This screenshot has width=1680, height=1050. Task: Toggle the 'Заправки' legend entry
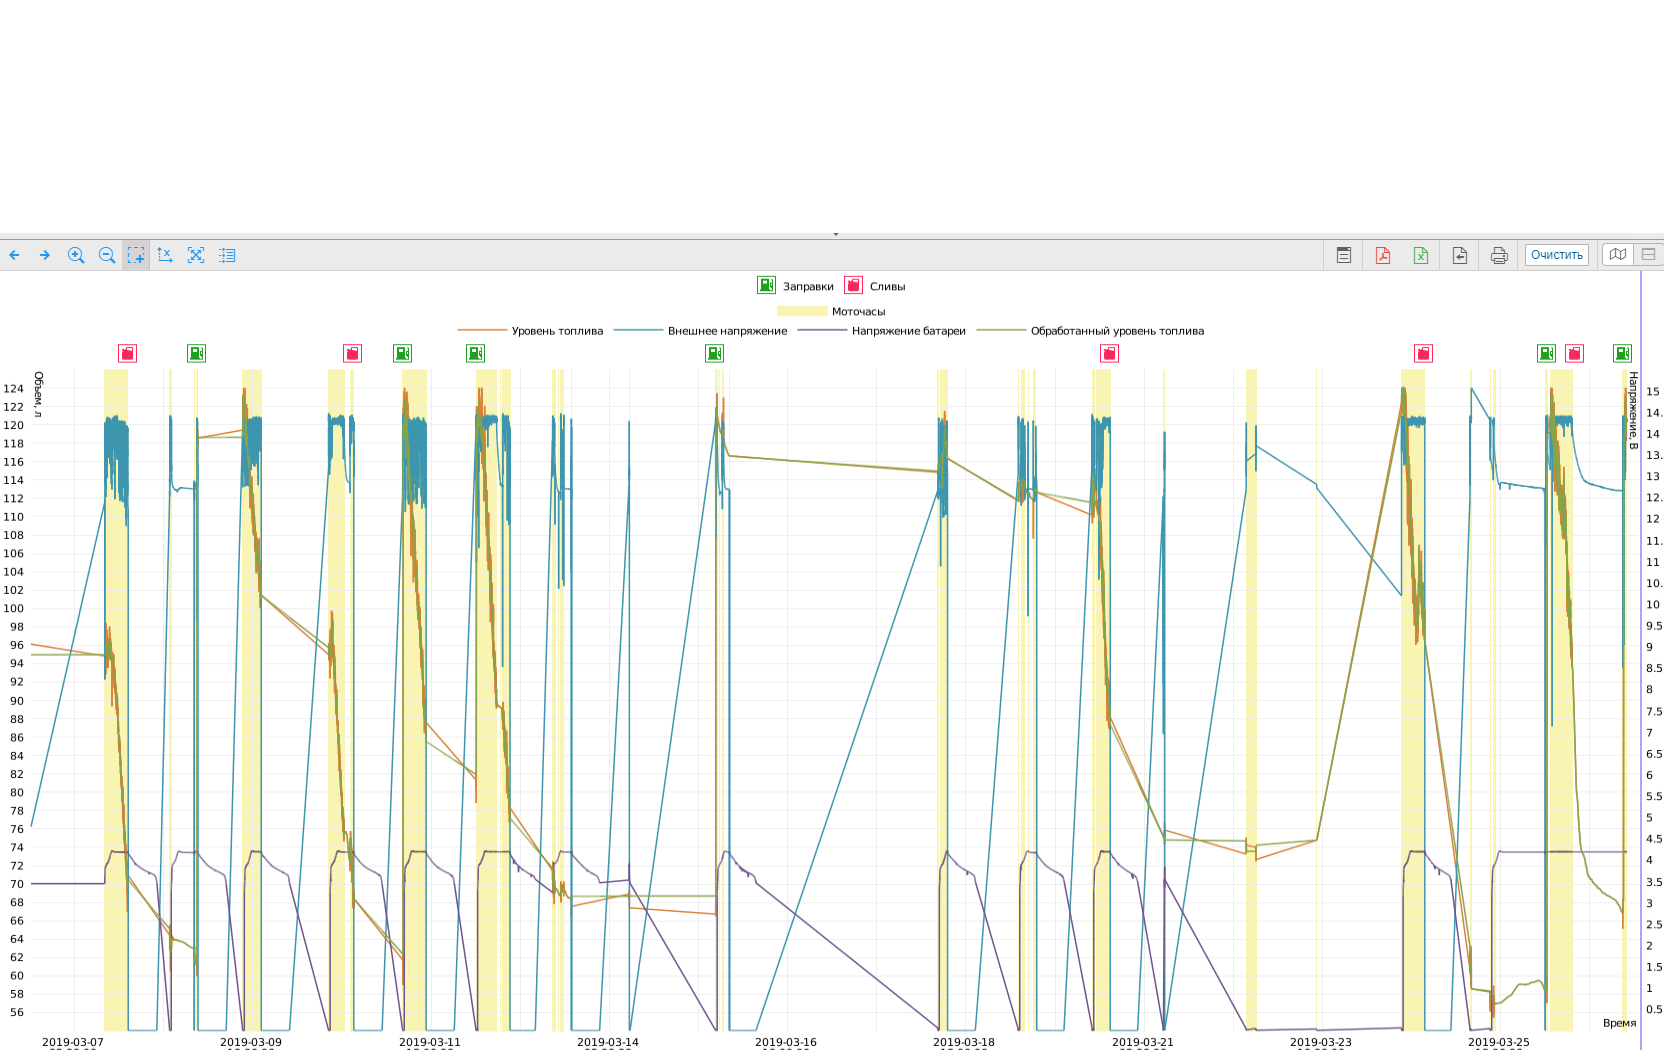pos(796,286)
